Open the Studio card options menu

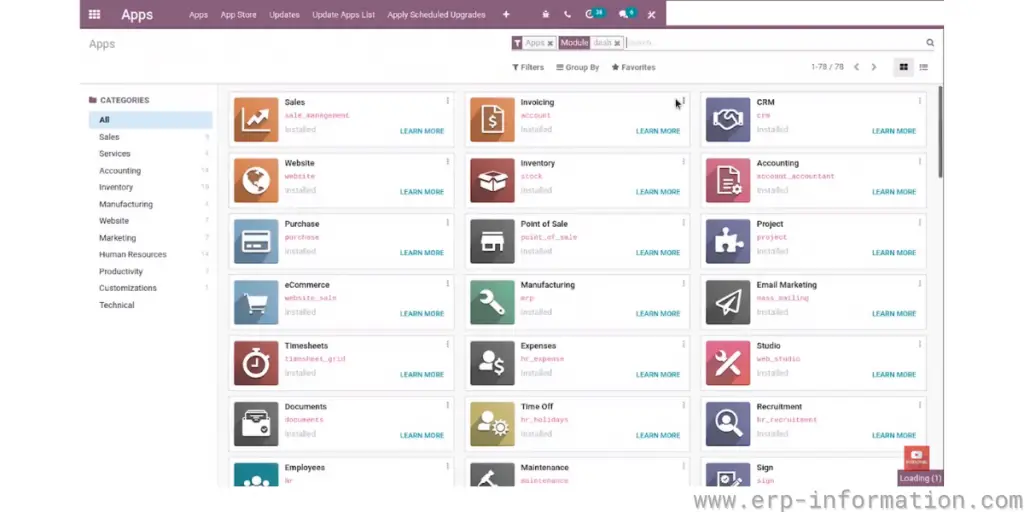click(x=920, y=344)
